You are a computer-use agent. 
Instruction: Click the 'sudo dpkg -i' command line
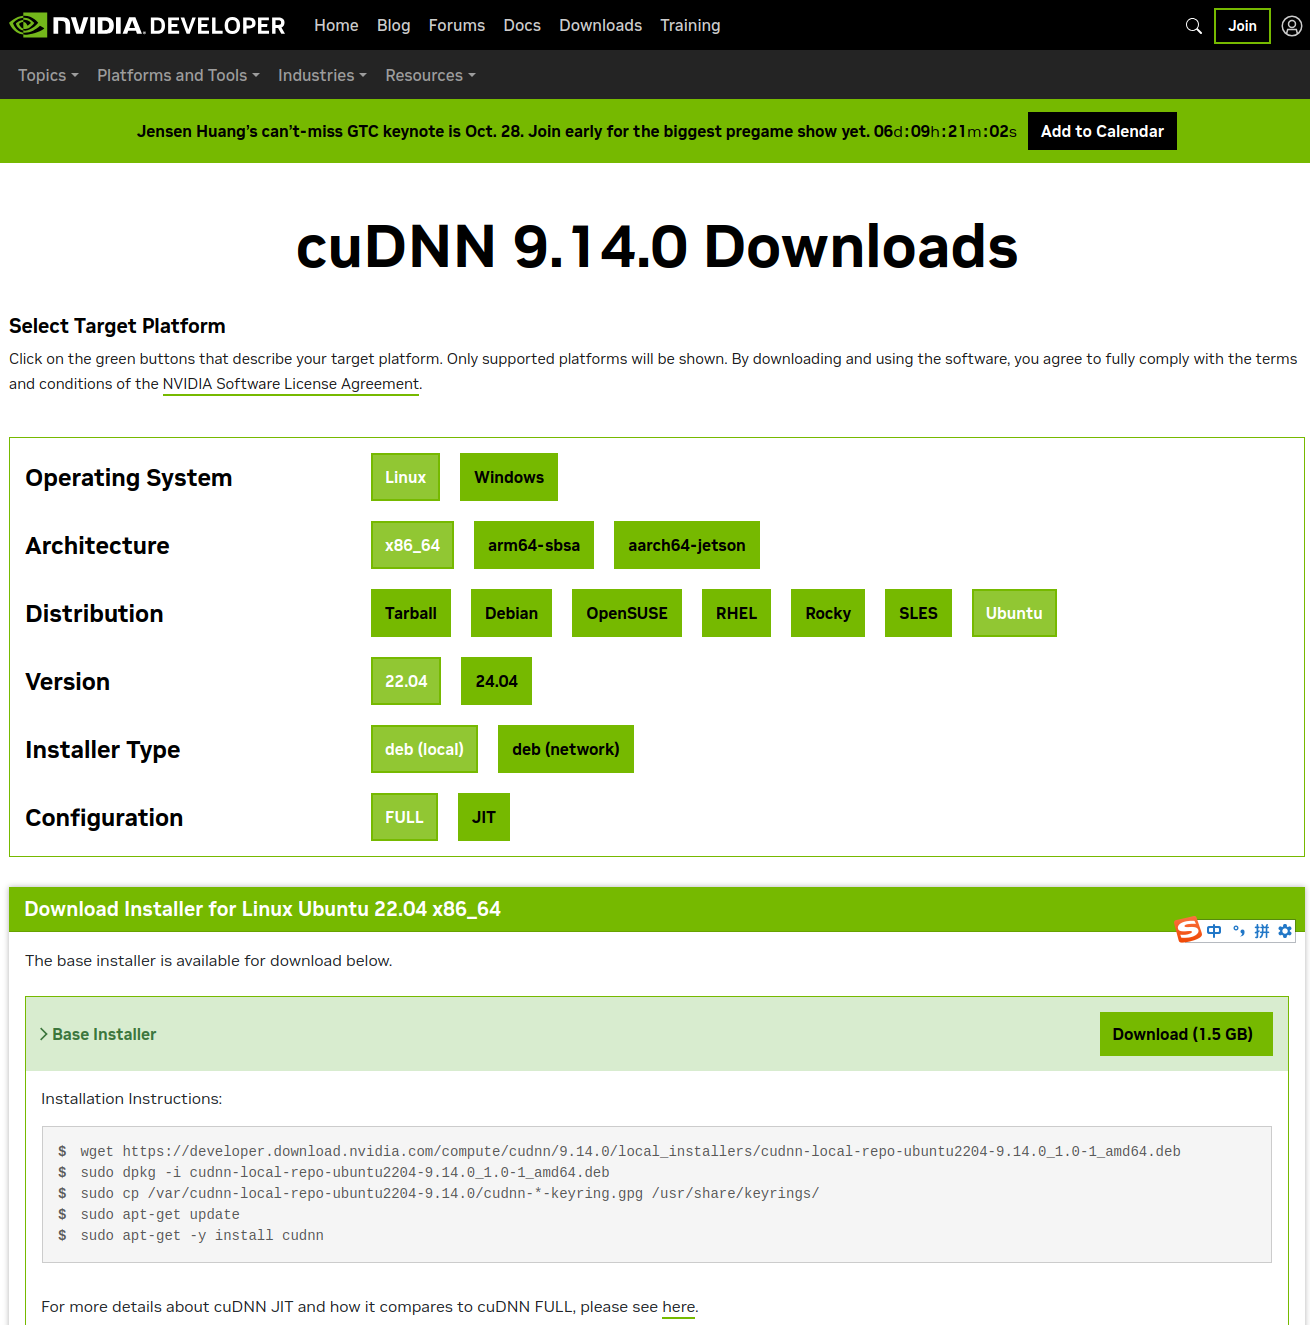tap(345, 1172)
